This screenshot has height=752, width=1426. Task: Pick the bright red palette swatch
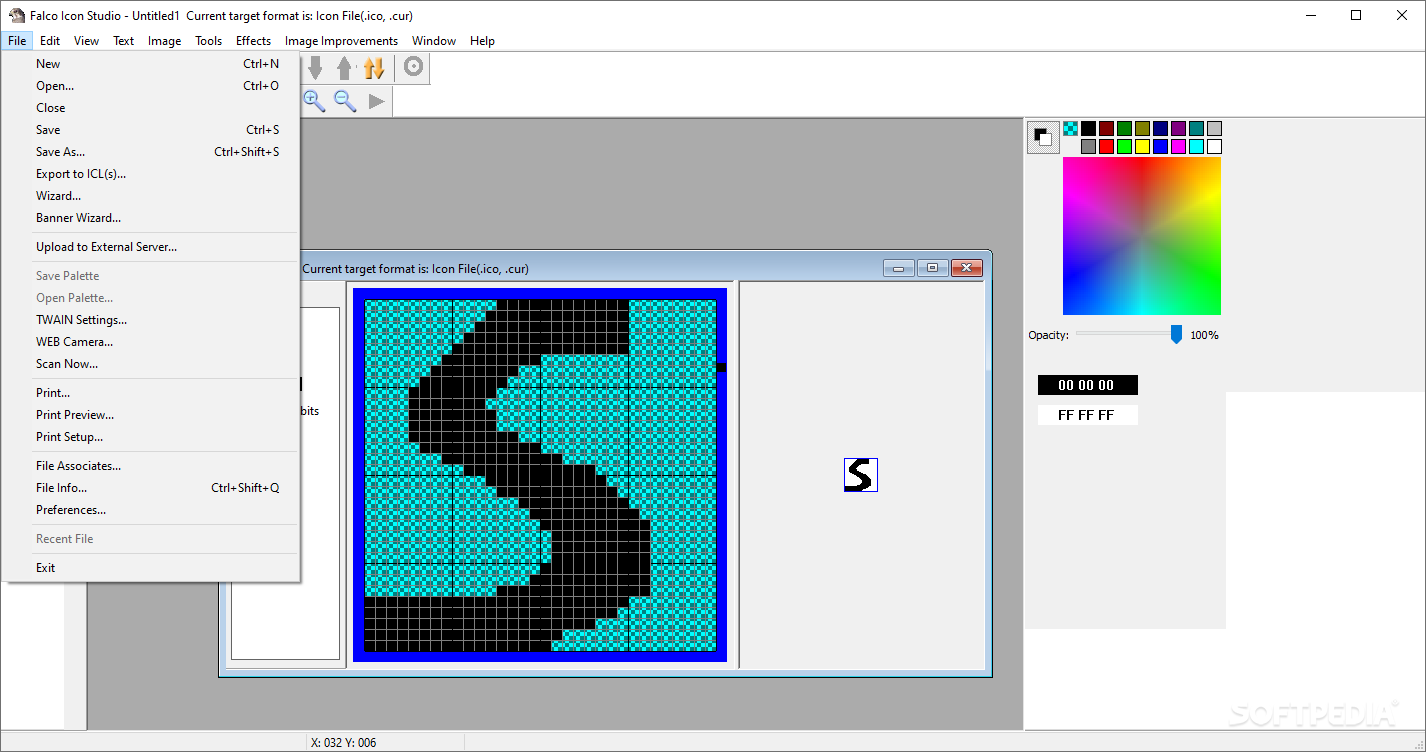point(1106,146)
